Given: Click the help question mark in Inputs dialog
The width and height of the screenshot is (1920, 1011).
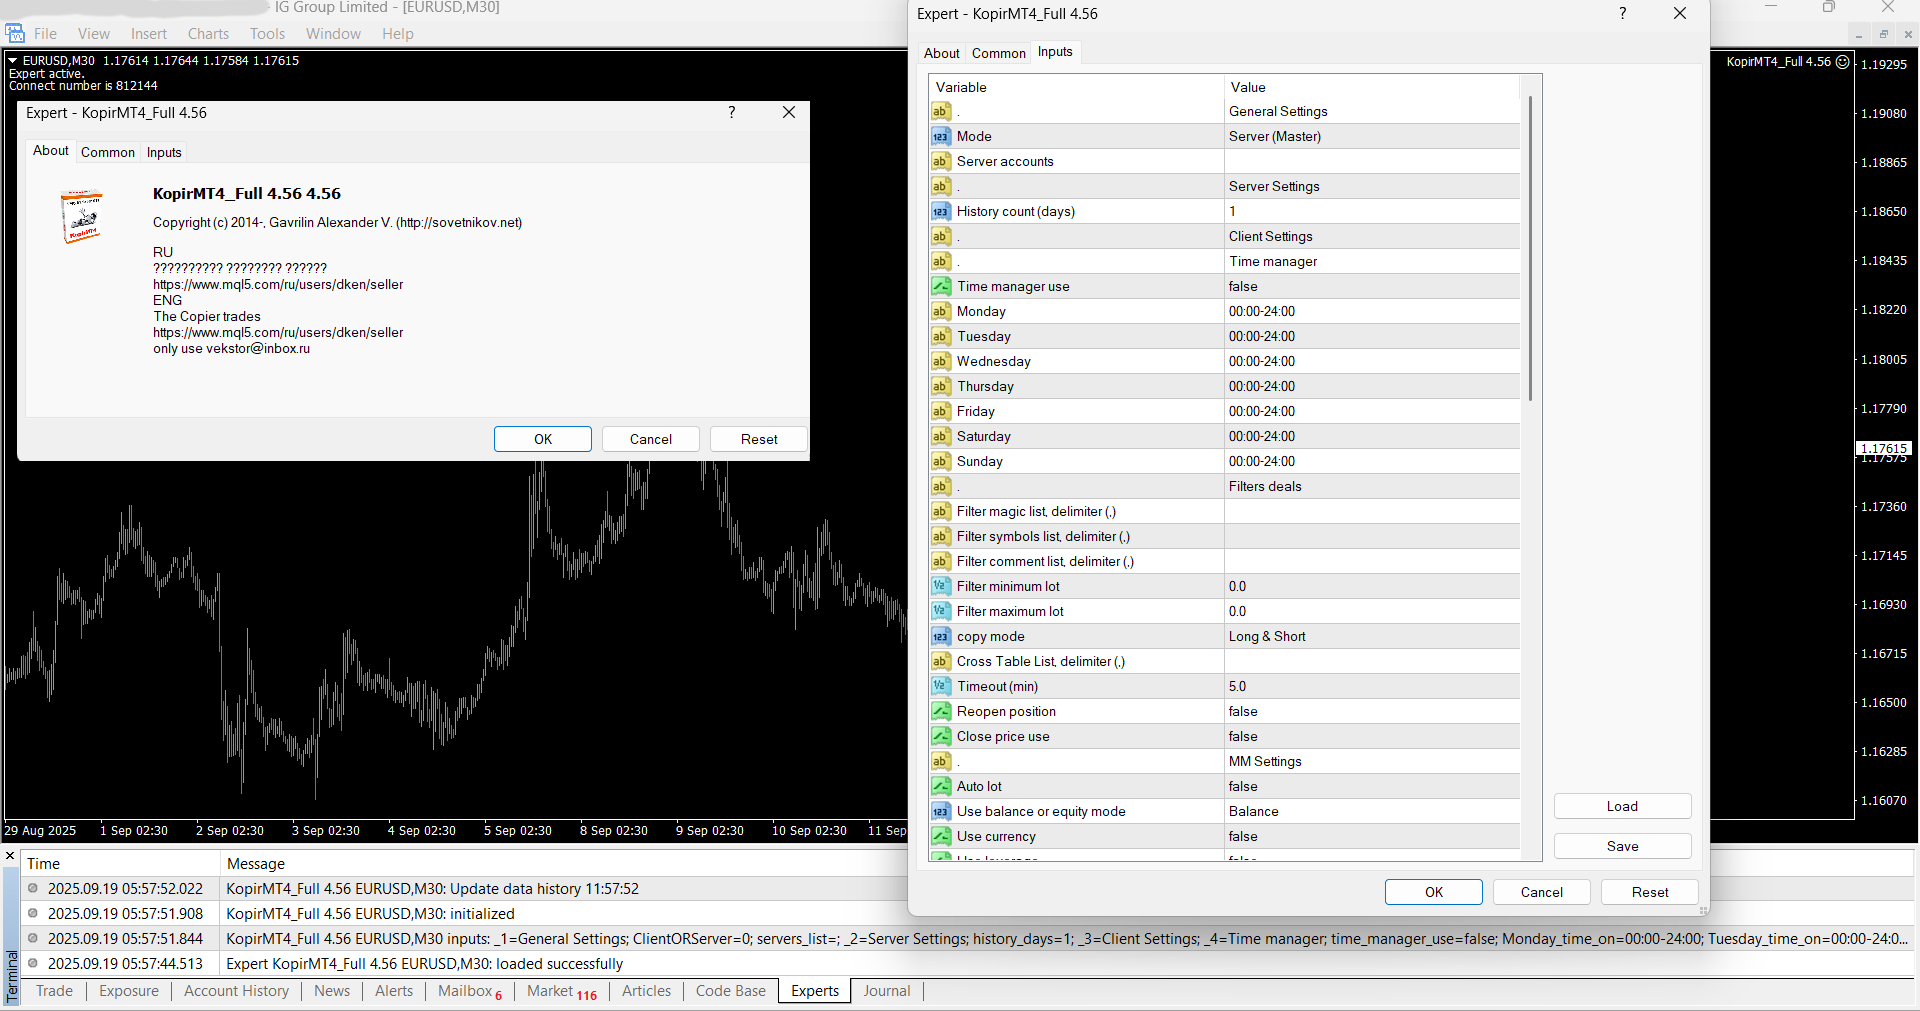Looking at the screenshot, I should 1622,14.
